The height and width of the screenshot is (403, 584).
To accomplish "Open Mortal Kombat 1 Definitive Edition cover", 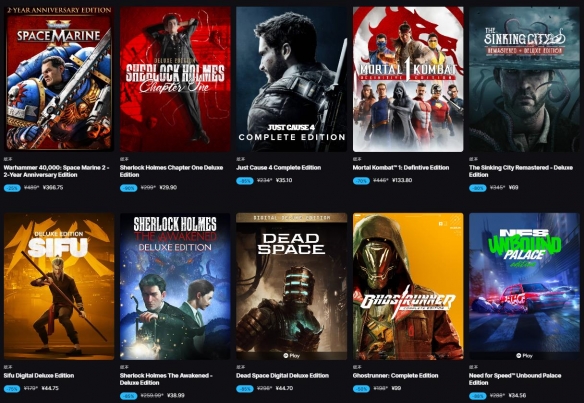I will (x=408, y=79).
